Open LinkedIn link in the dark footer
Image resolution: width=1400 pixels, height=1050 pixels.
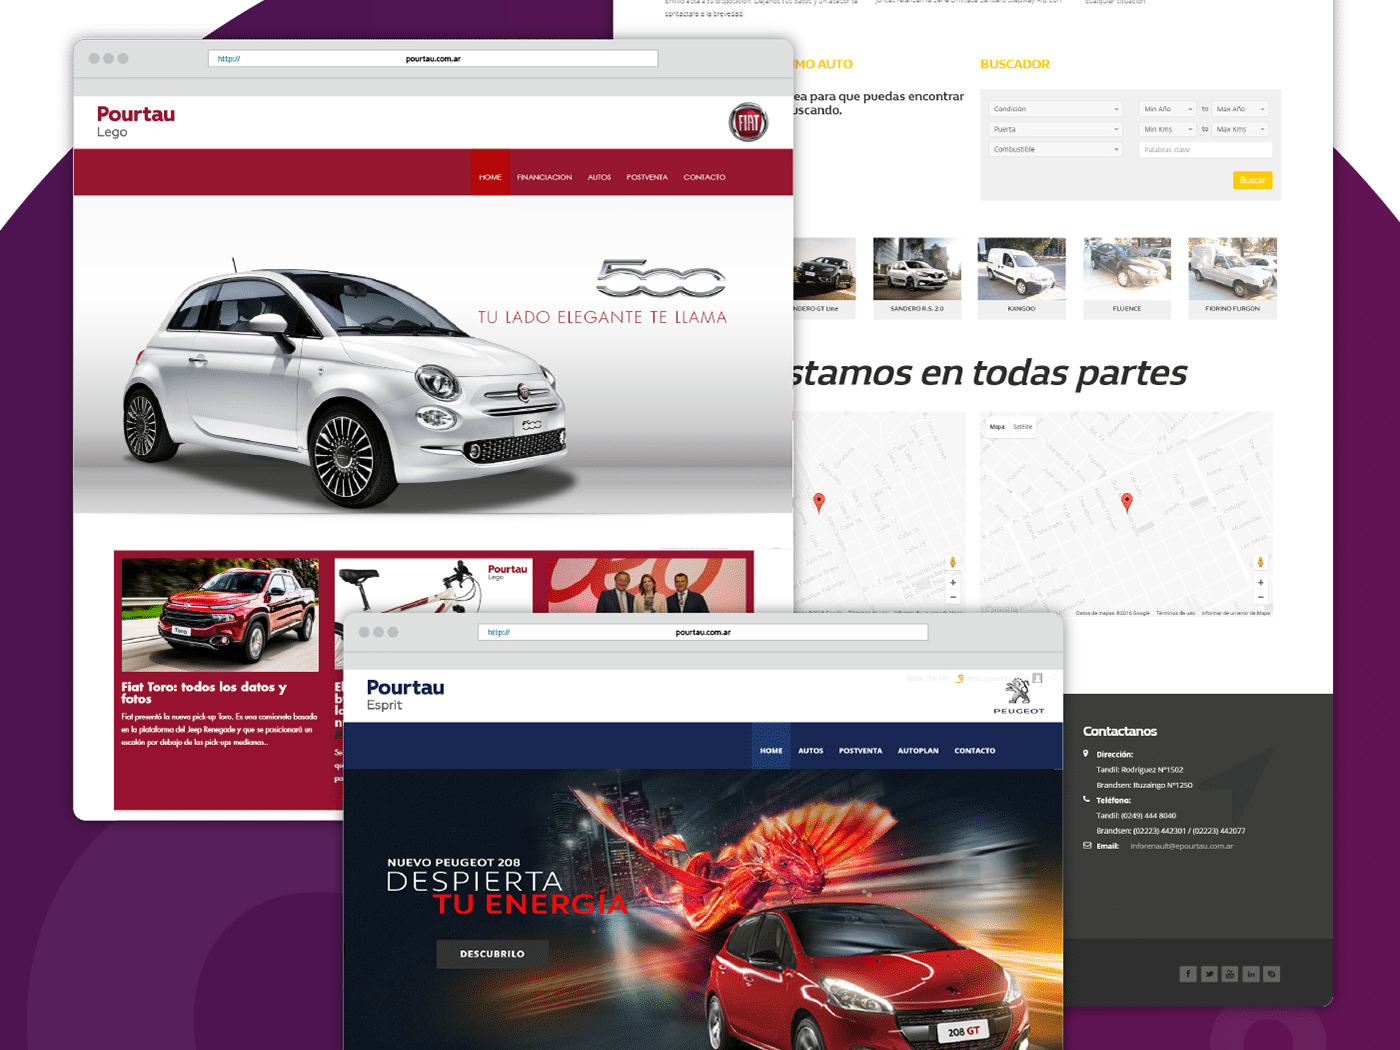coord(1251,974)
